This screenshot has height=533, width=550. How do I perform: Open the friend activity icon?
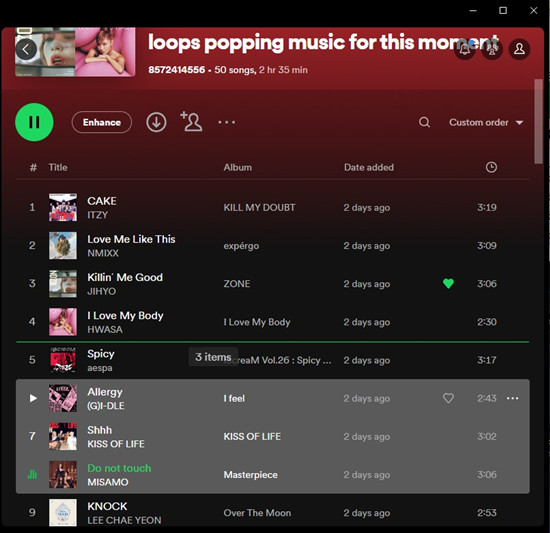coord(492,49)
